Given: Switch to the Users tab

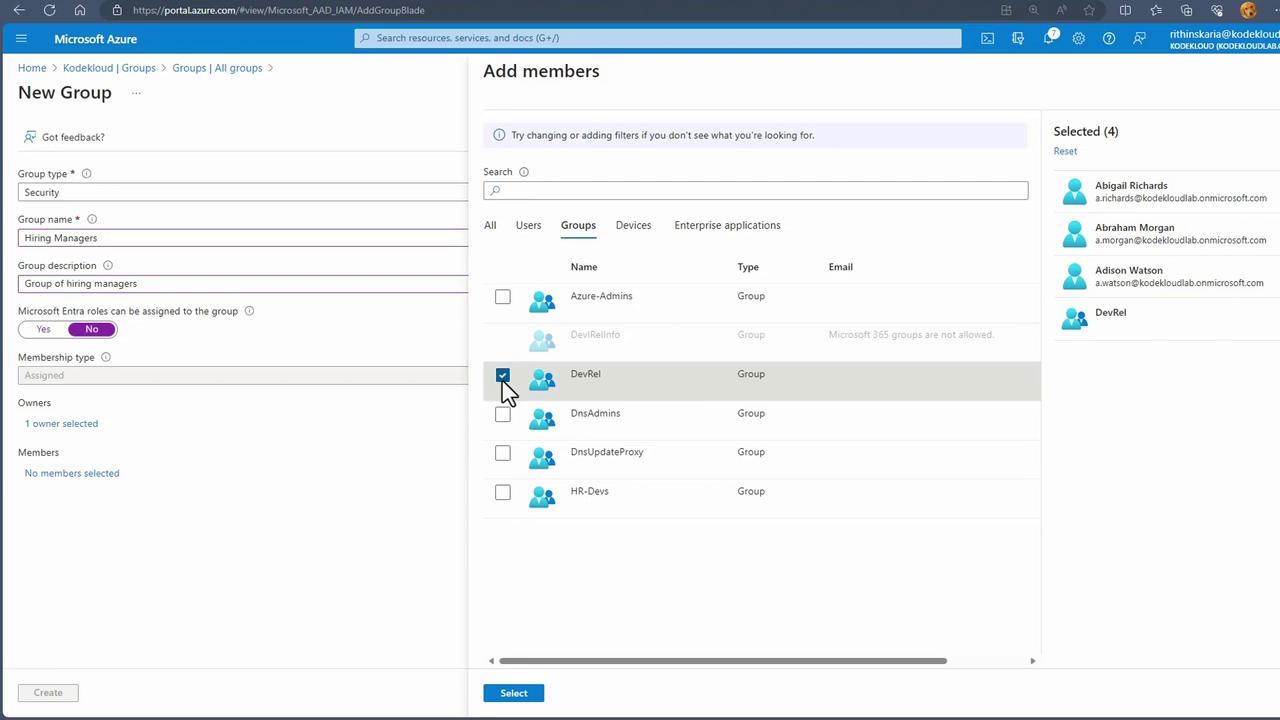Looking at the screenshot, I should click(x=528, y=225).
